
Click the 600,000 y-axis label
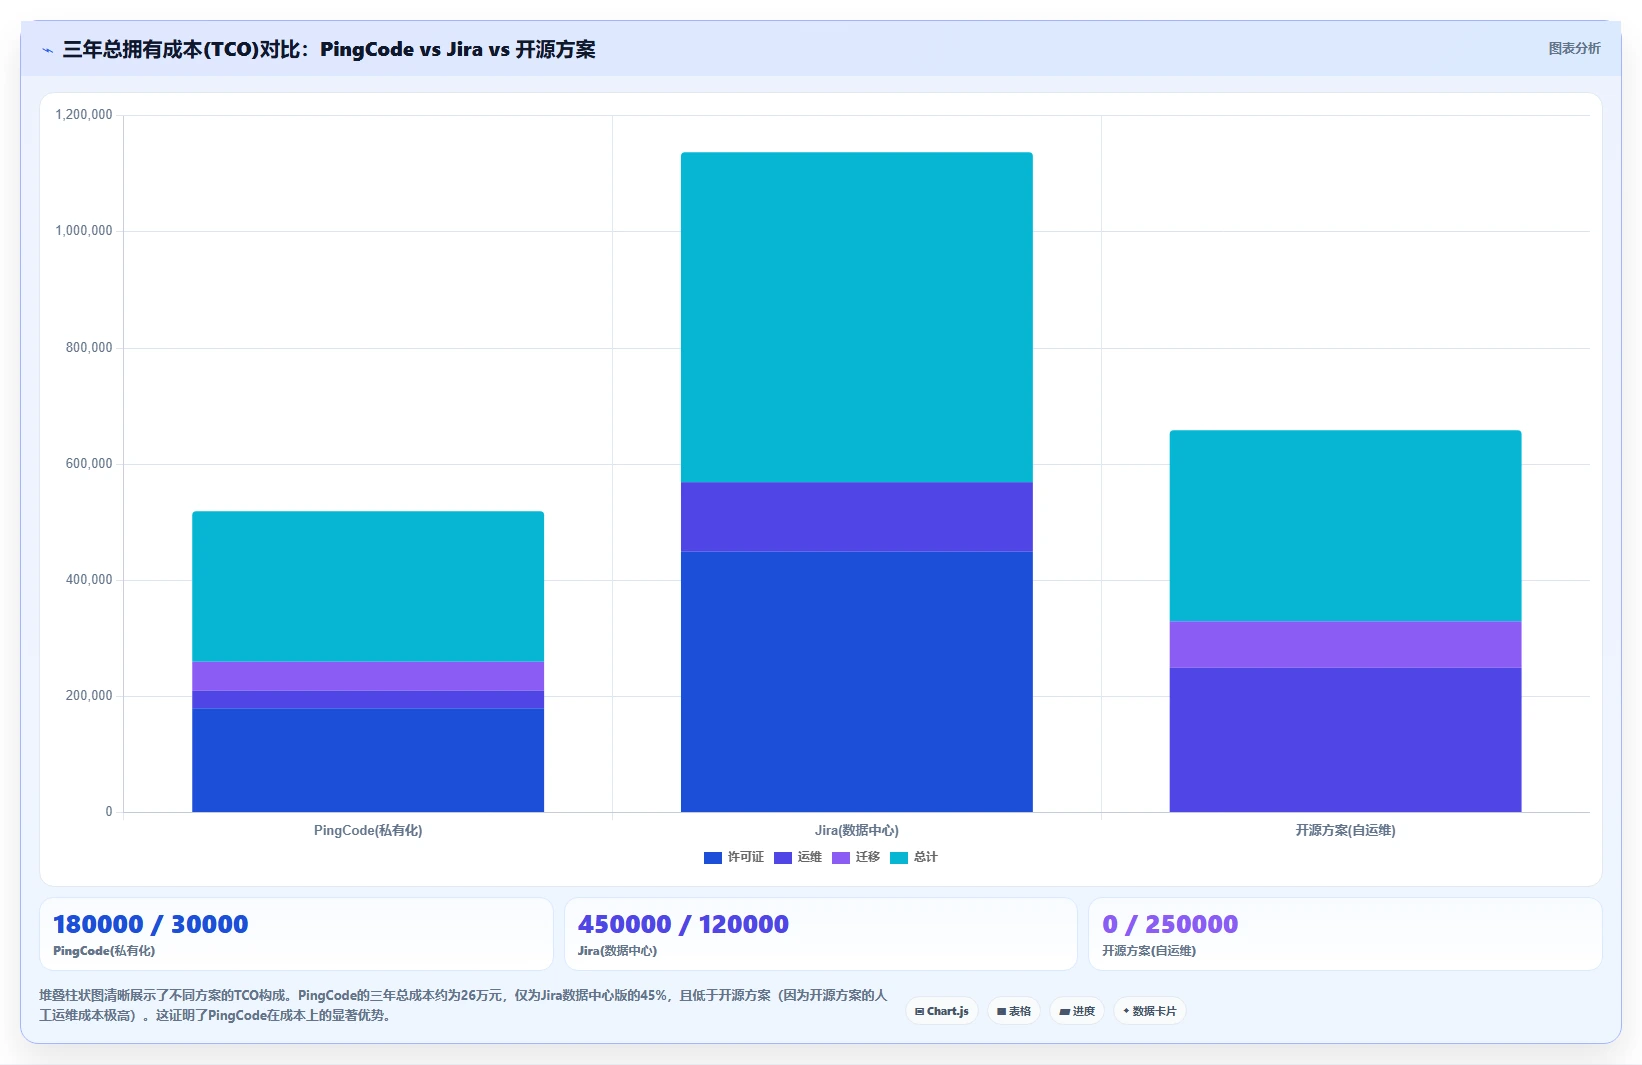(x=89, y=464)
